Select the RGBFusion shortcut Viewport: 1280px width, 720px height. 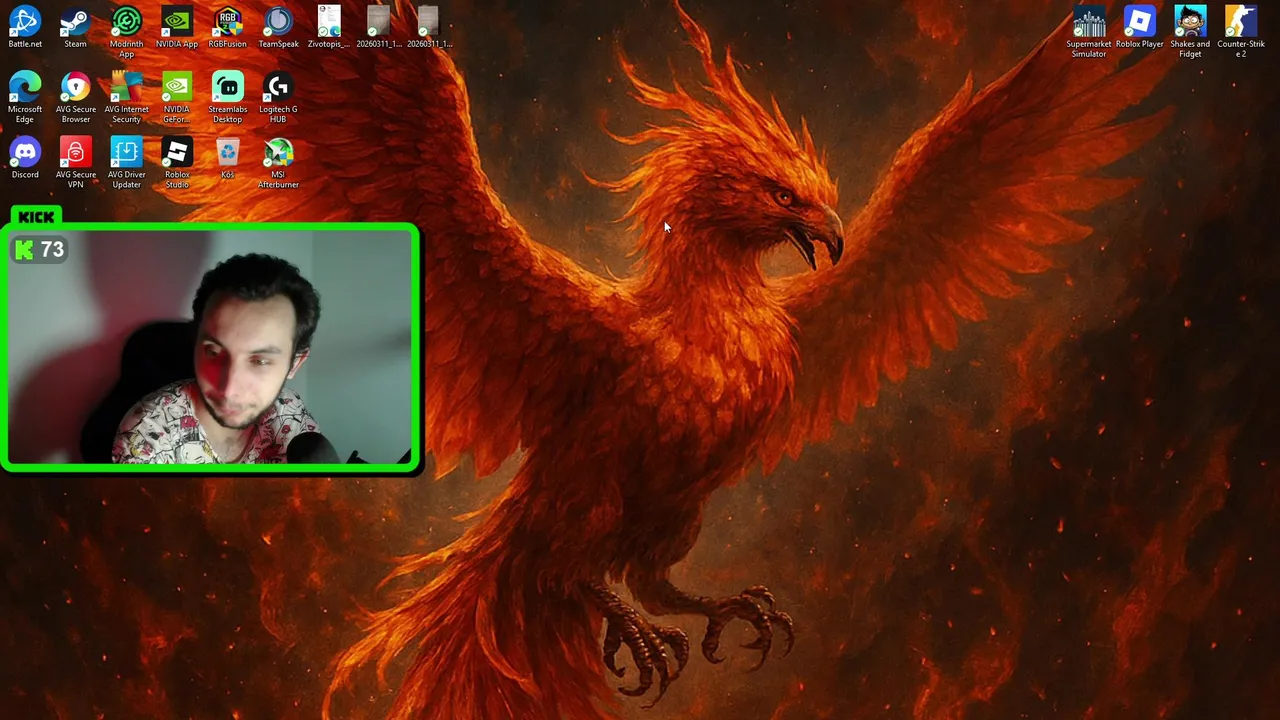[x=228, y=27]
